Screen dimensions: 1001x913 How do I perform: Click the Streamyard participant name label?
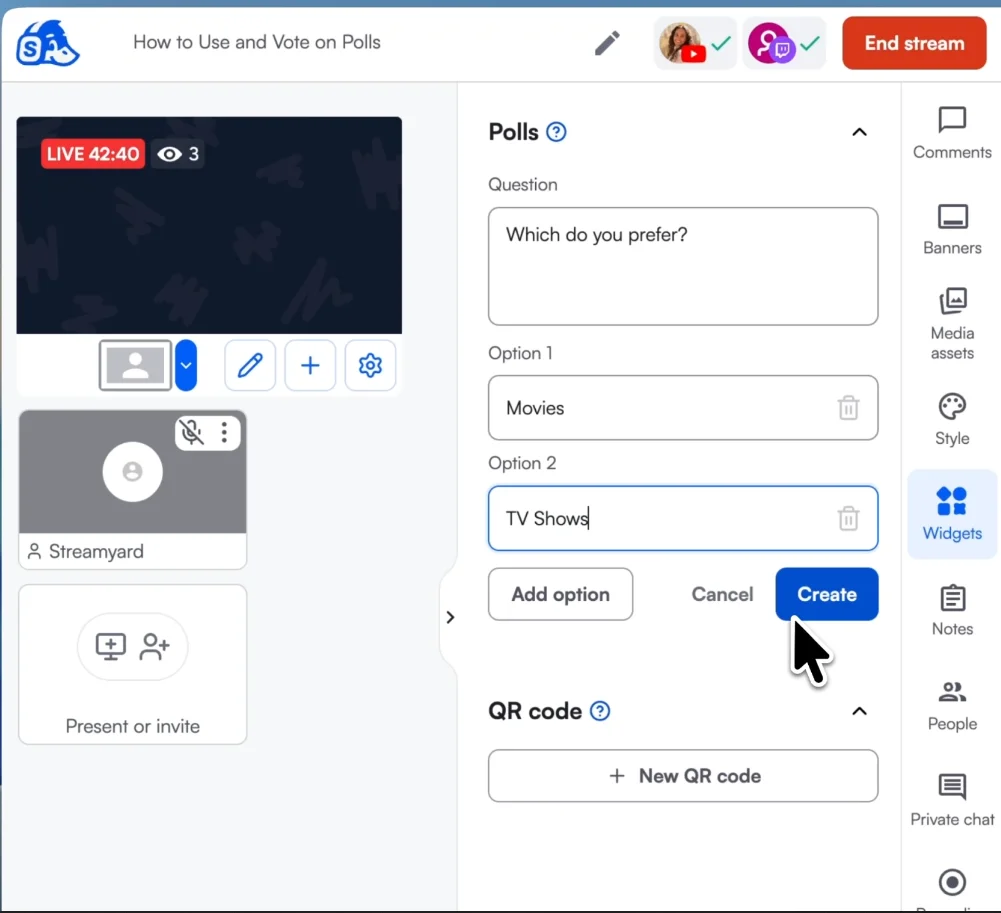pos(96,551)
